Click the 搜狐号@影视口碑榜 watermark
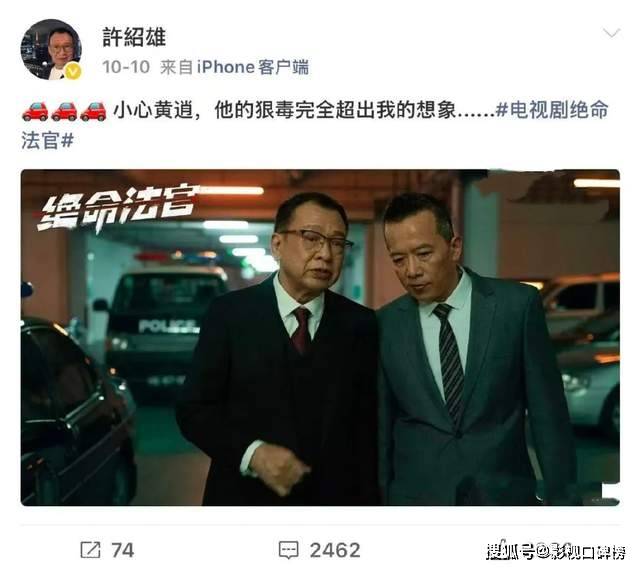This screenshot has width=640, height=569. click(556, 552)
